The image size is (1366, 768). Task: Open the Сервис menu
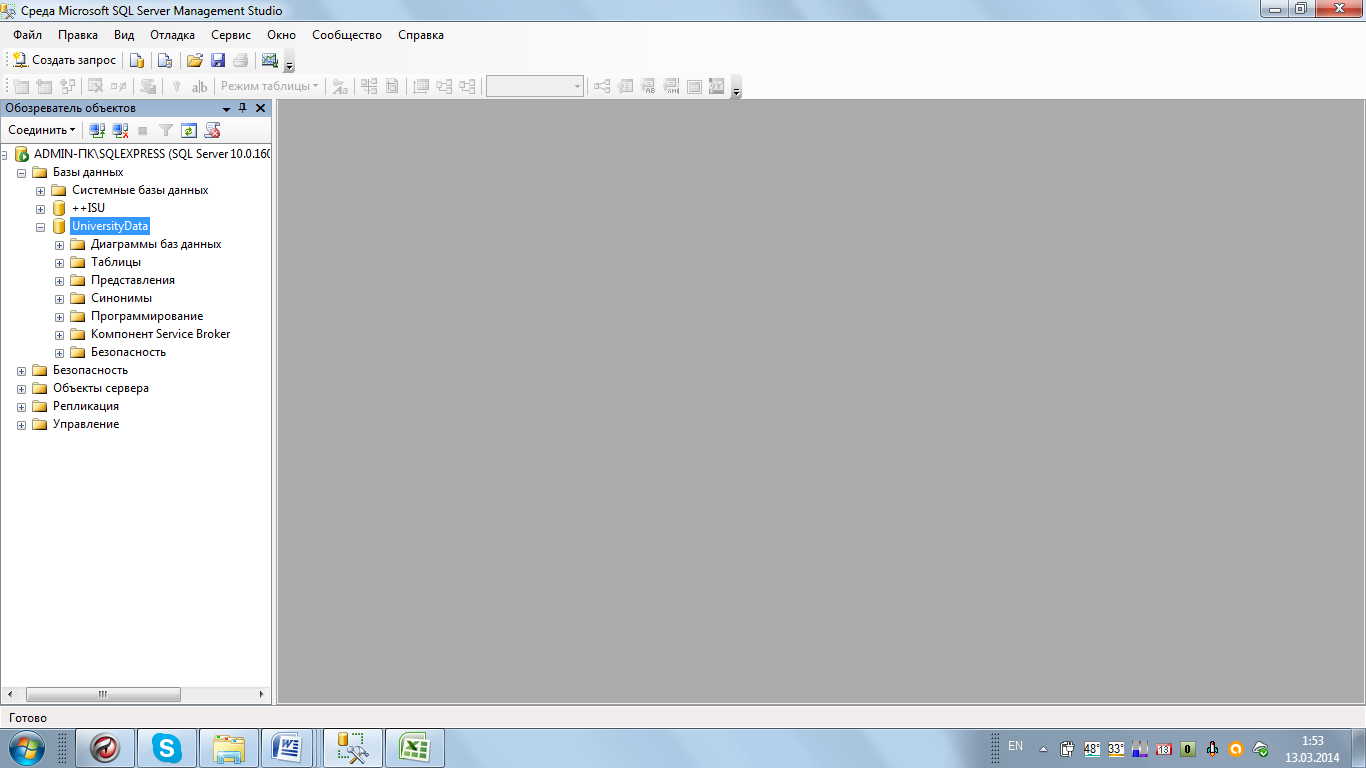click(x=231, y=35)
